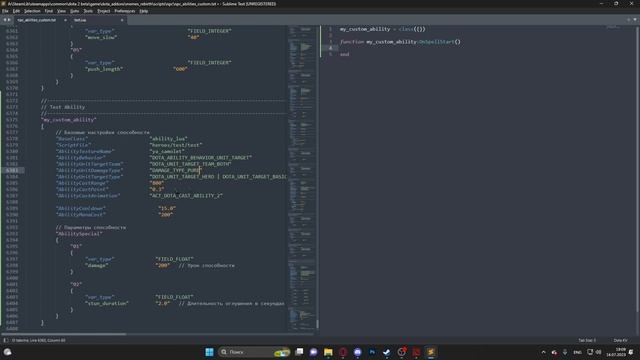Open the Find menu
640x360 pixels.
pos(49,11)
